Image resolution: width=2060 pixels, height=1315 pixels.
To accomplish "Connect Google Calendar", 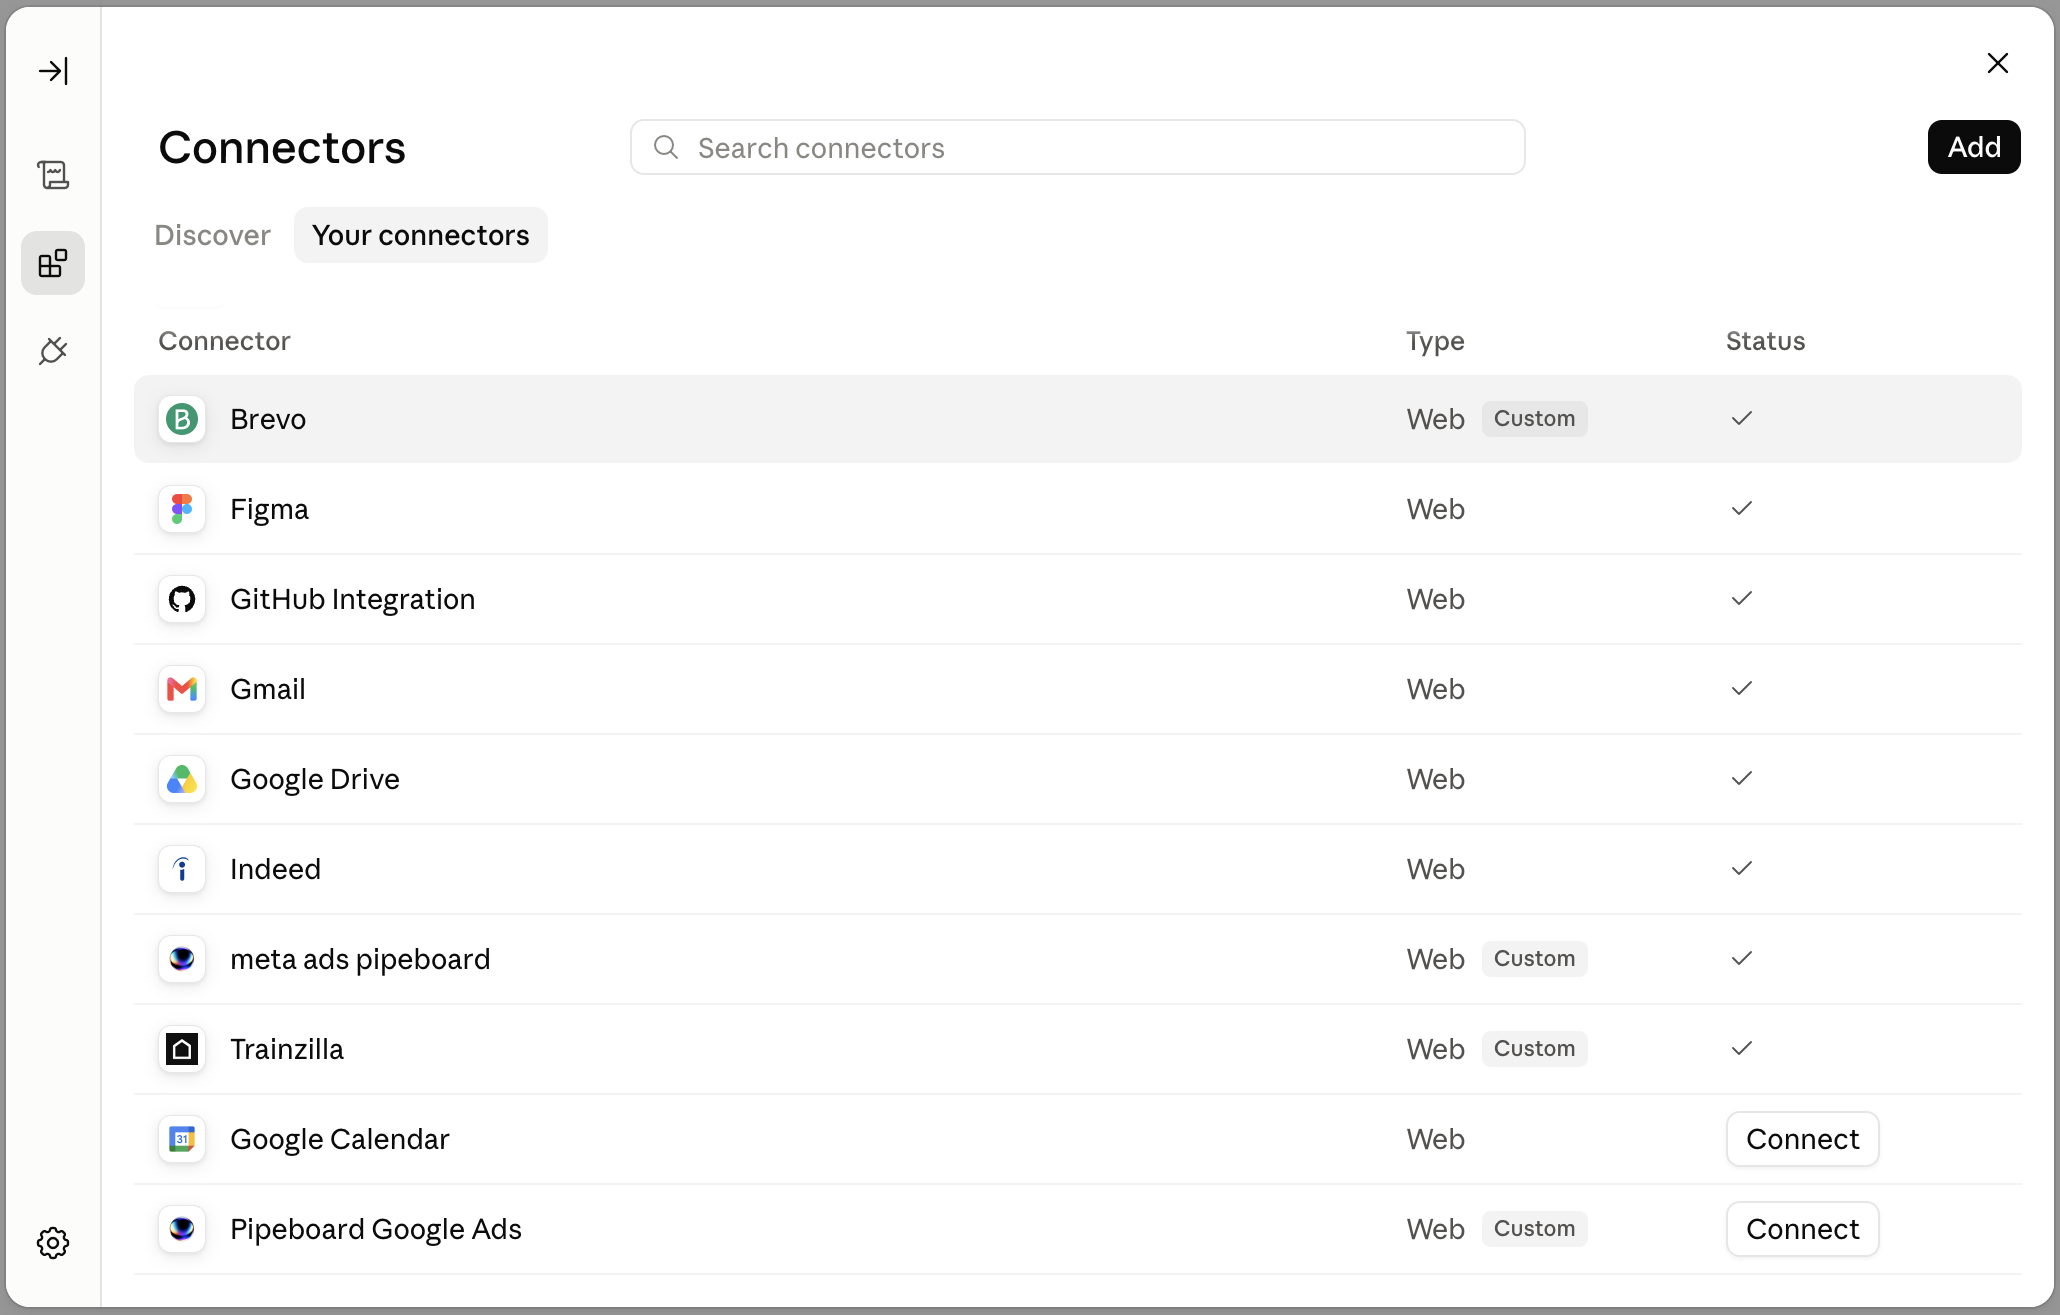I will (x=1803, y=1139).
